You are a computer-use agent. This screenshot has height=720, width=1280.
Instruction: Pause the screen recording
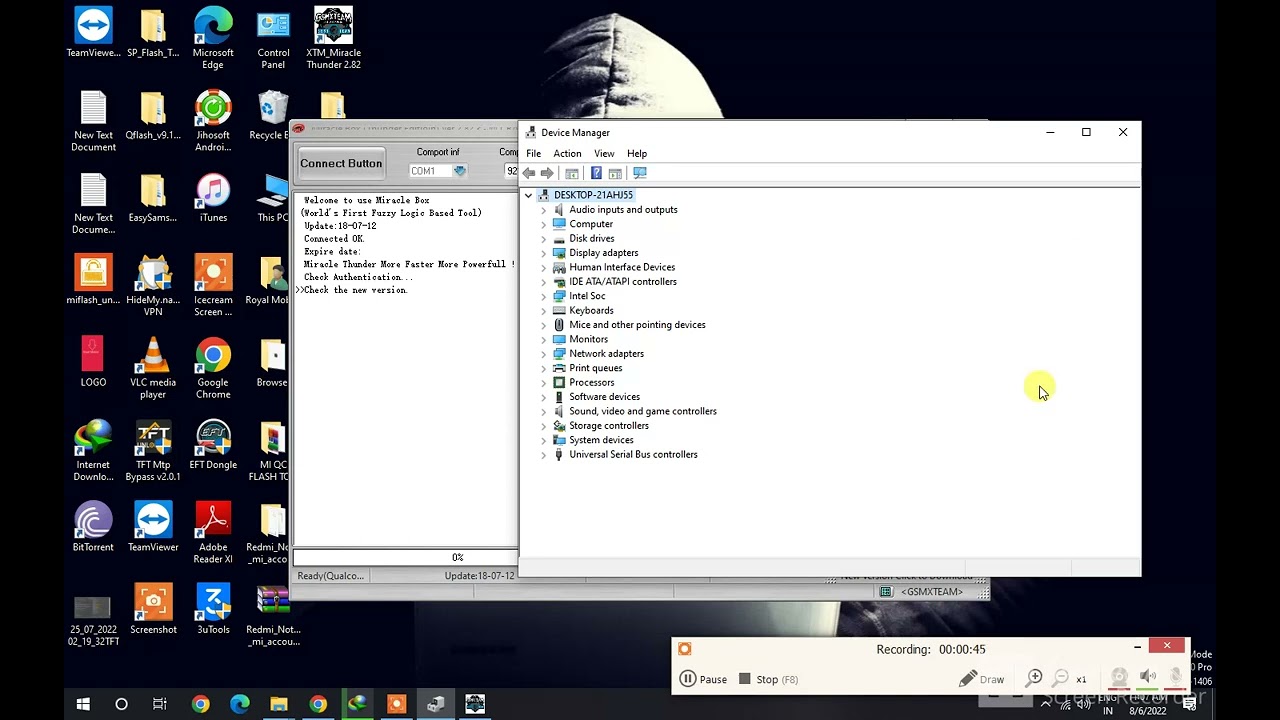click(x=703, y=680)
